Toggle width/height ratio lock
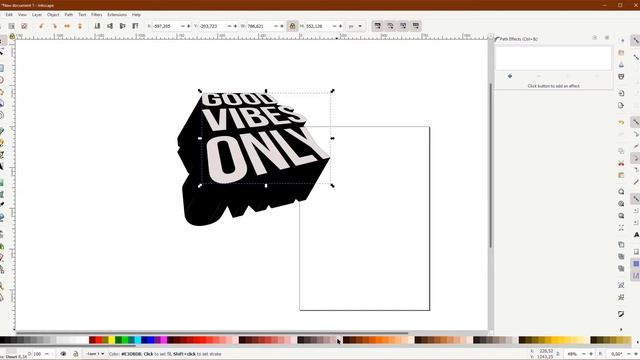The height and width of the screenshot is (360, 640). point(292,26)
